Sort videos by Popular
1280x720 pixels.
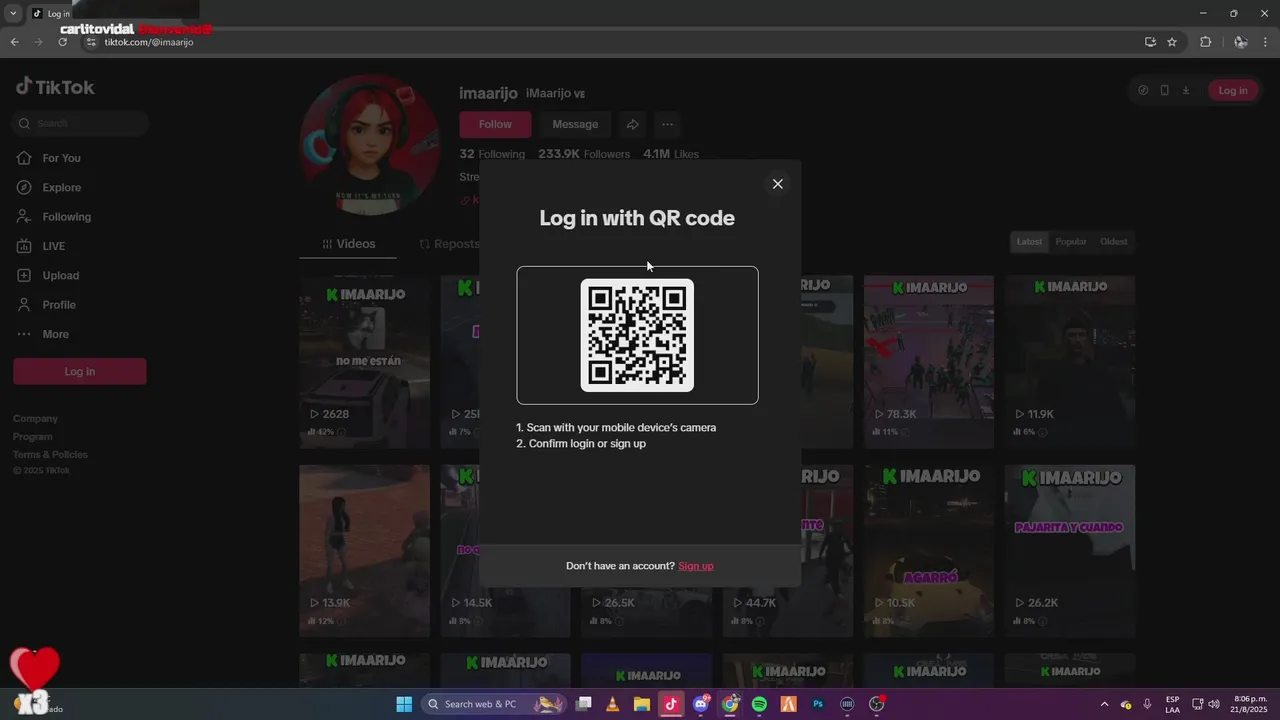click(x=1071, y=242)
